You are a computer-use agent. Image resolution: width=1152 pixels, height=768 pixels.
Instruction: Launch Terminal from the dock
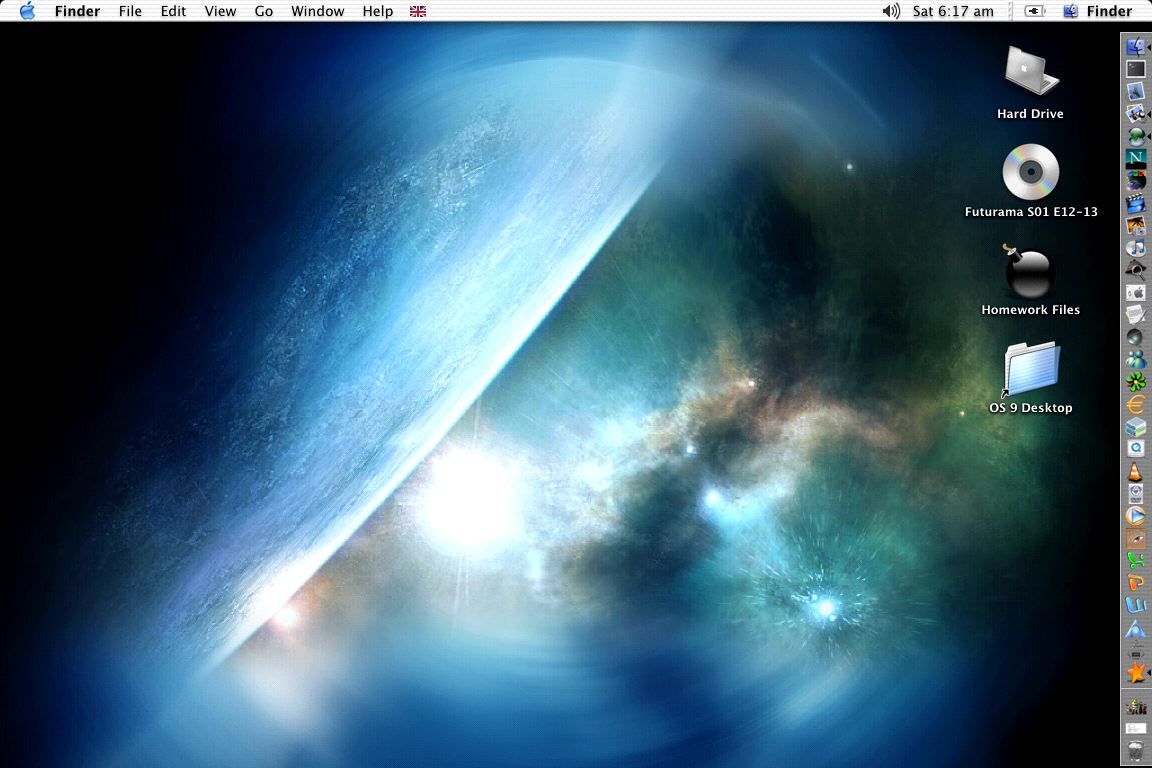[x=1136, y=69]
